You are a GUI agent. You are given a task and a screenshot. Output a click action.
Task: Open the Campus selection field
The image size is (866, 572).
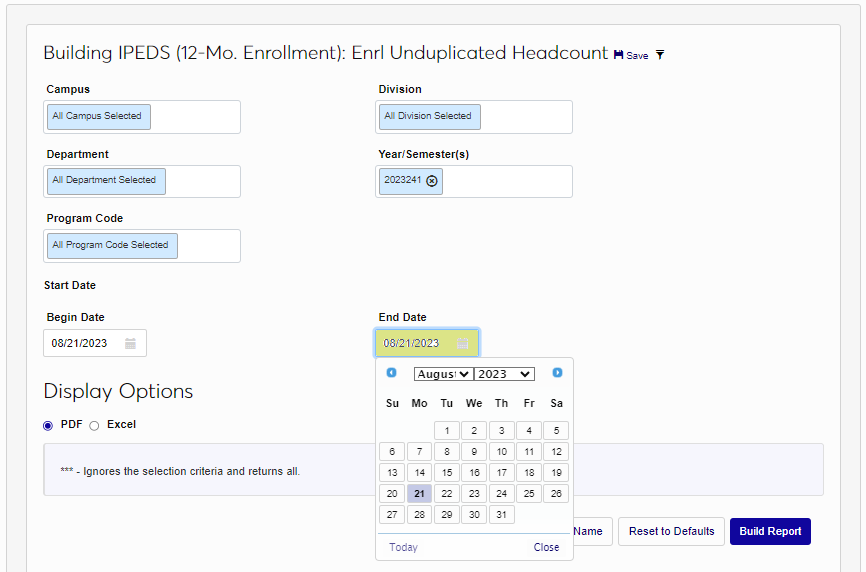pos(143,117)
